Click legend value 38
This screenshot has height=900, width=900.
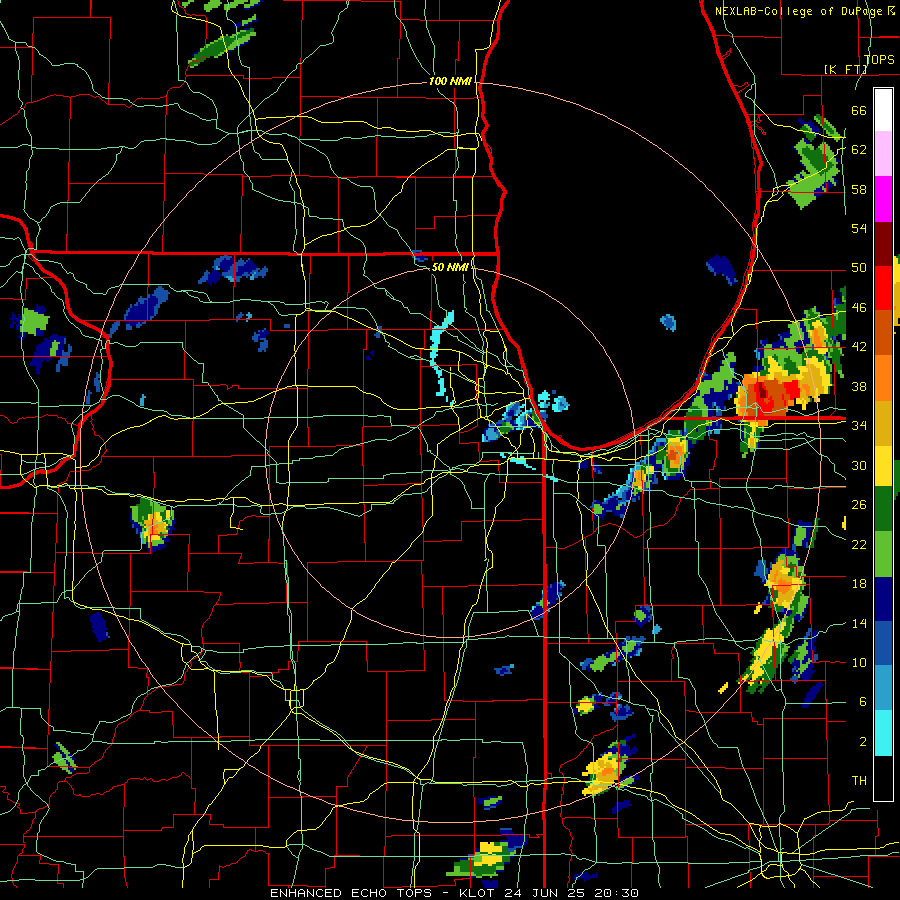859,386
